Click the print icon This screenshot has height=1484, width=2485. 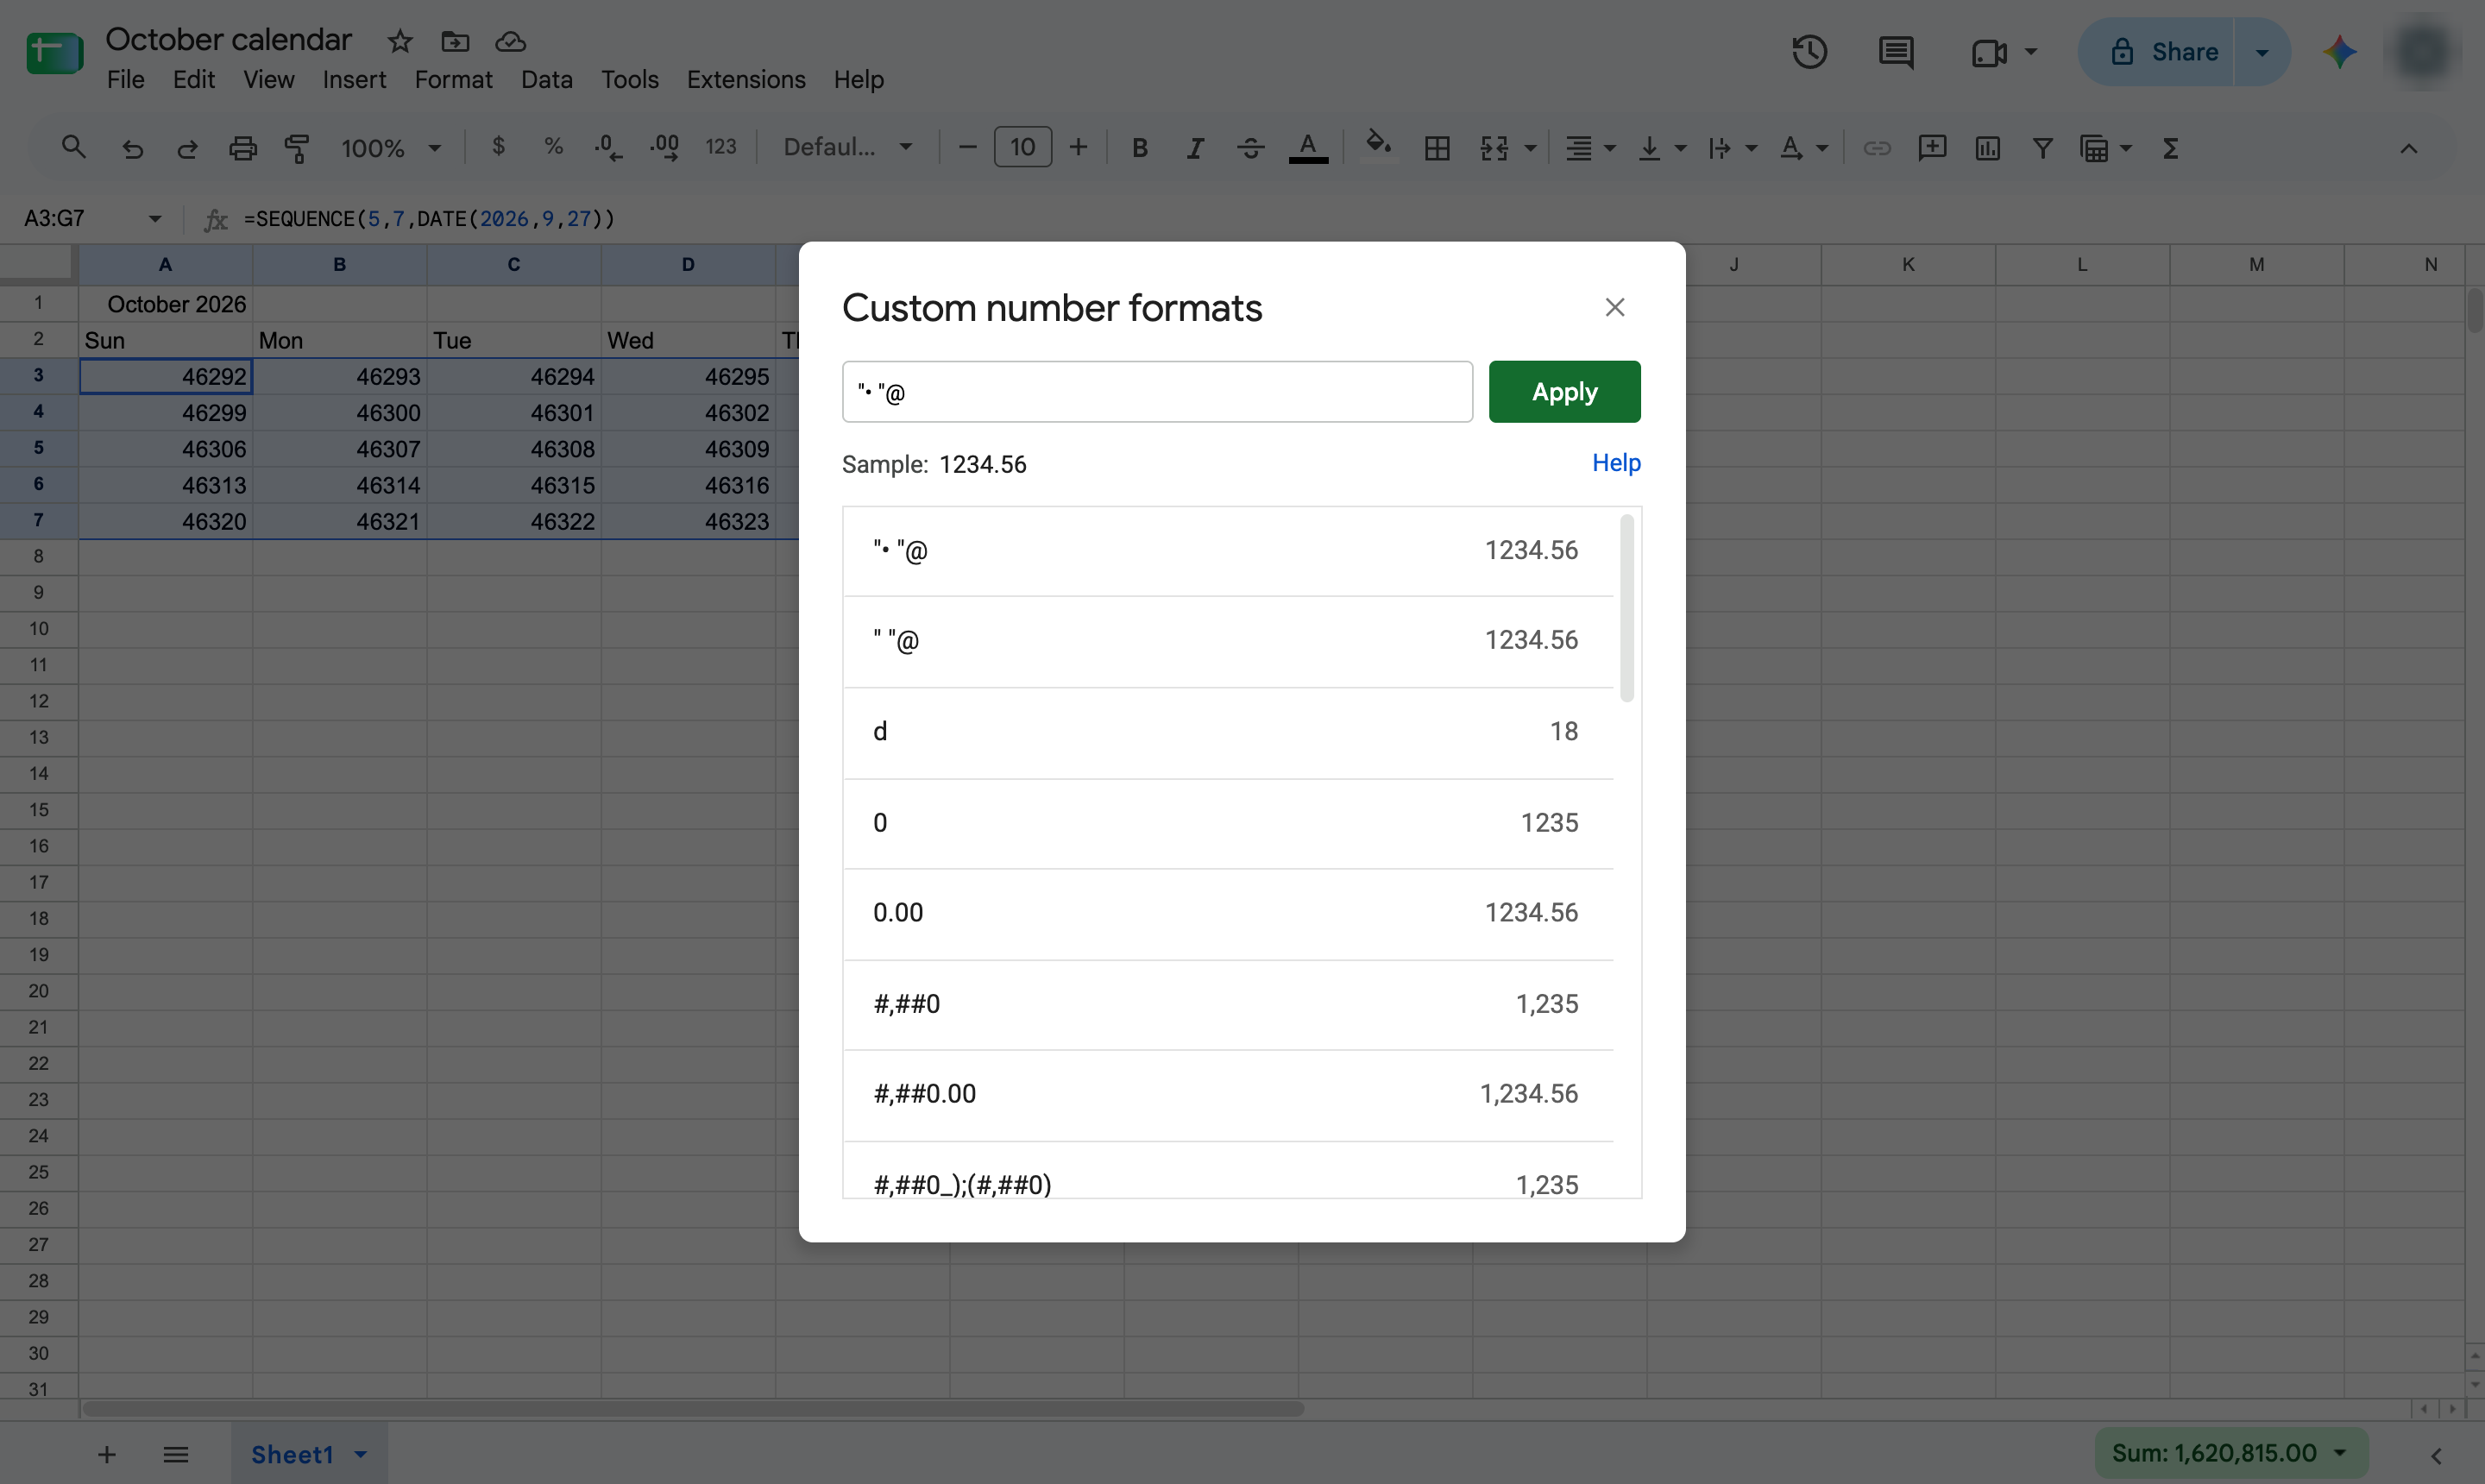click(x=242, y=148)
